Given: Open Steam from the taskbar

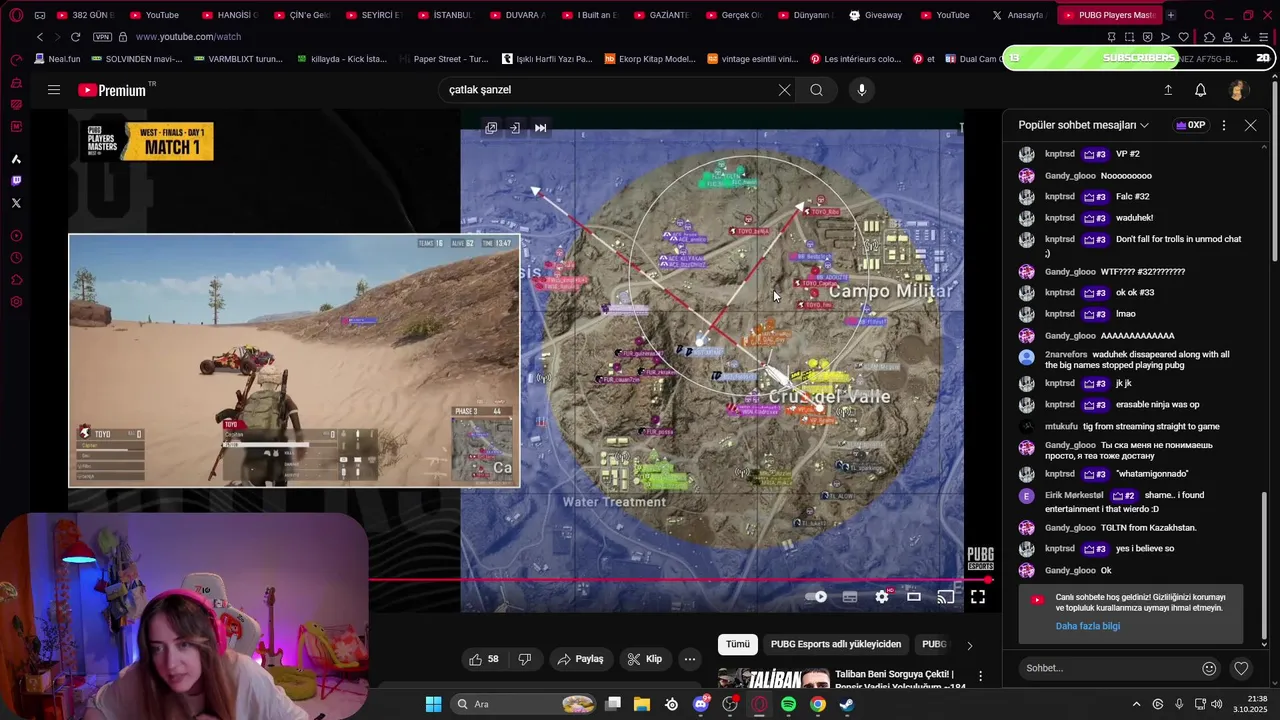Looking at the screenshot, I should pyautogui.click(x=846, y=704).
